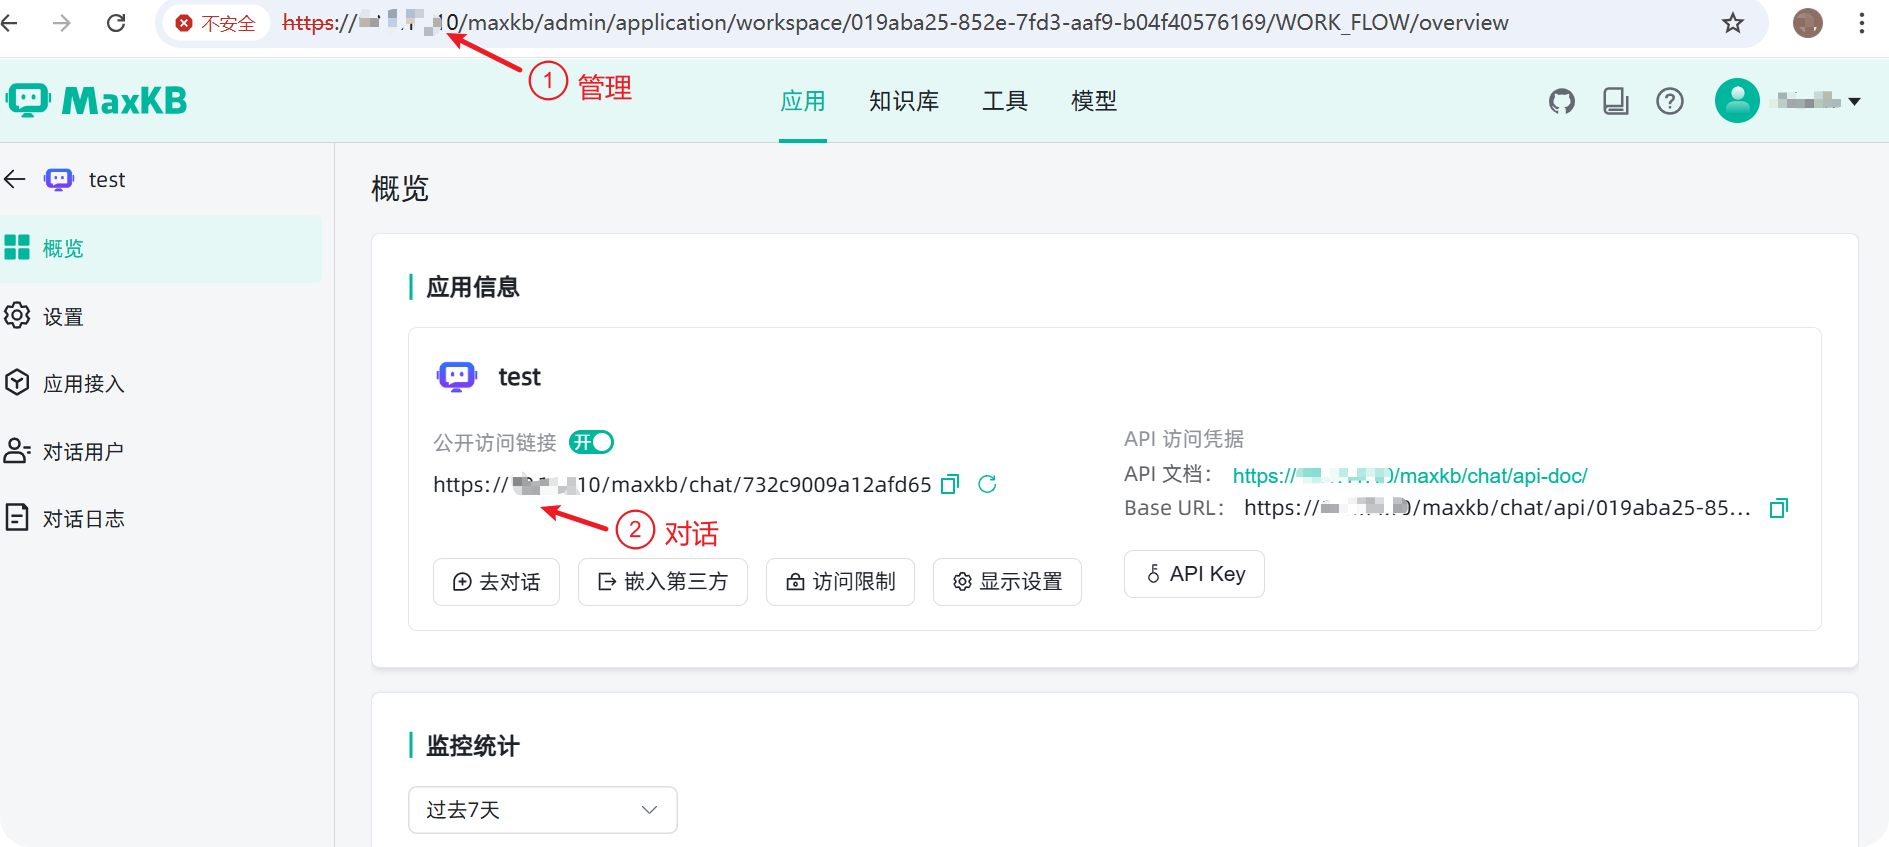Switch to the 知识库 tab
Viewport: 1889px width, 847px height.
(x=903, y=101)
